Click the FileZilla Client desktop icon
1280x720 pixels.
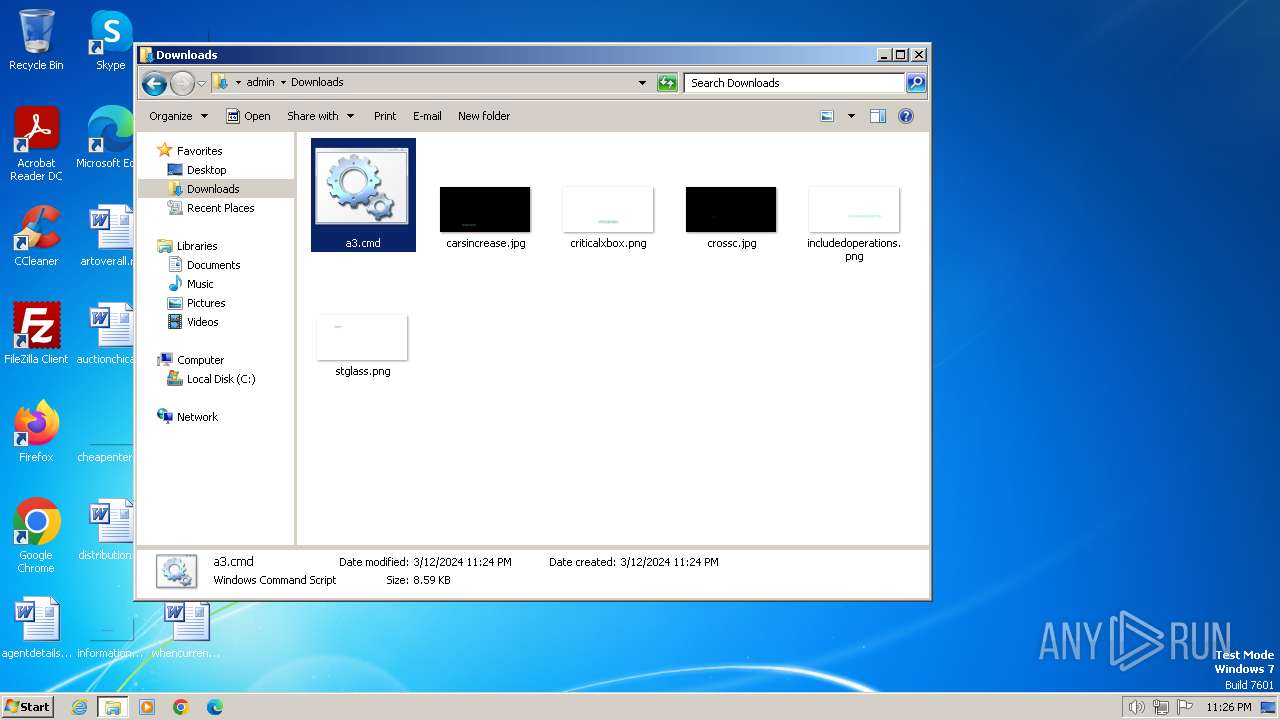coord(36,333)
